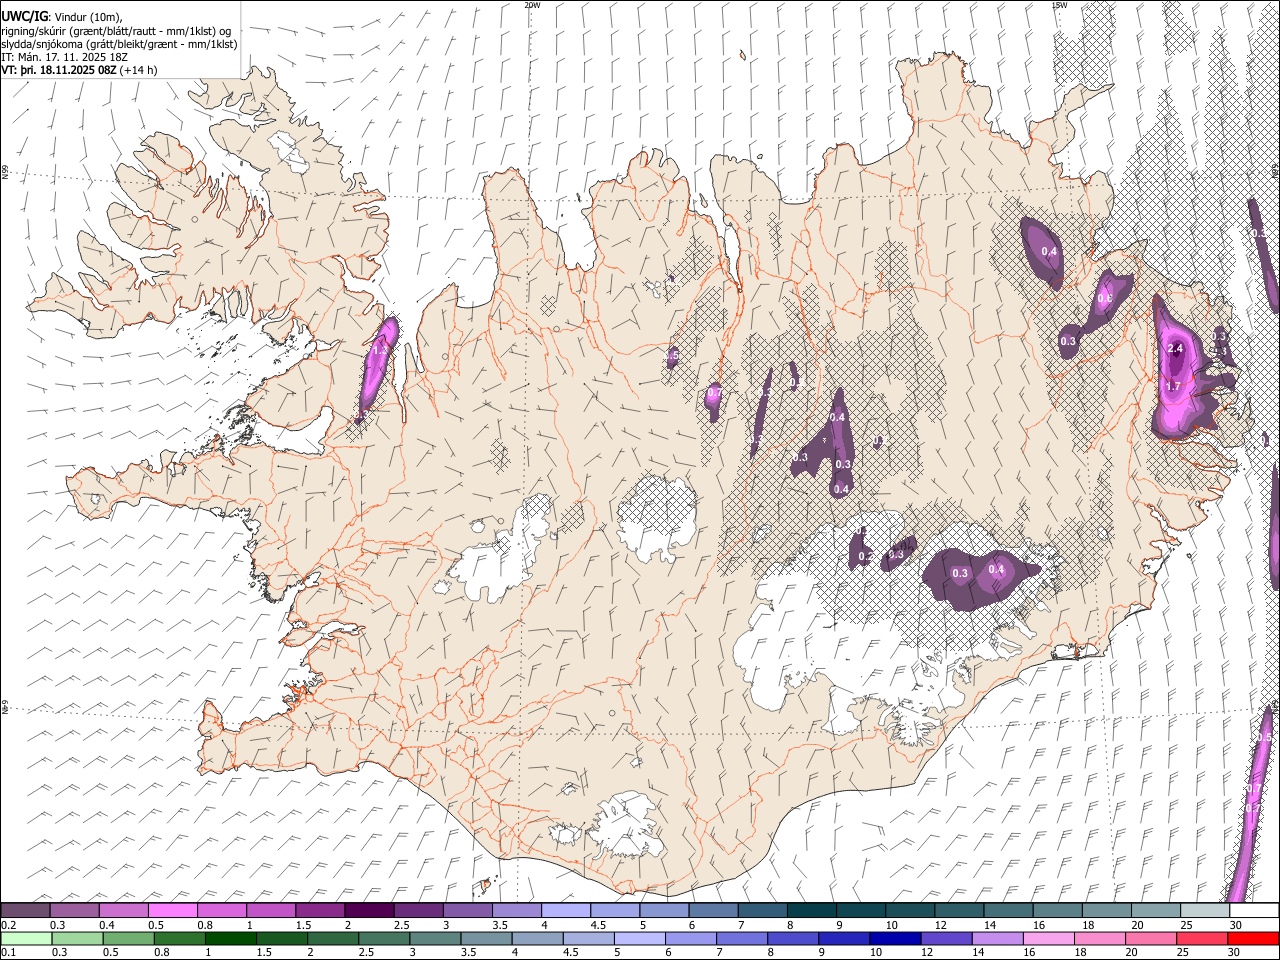Pick the top-row swatch starting at 0.3
This screenshot has height=960, width=1280.
(x=74, y=911)
